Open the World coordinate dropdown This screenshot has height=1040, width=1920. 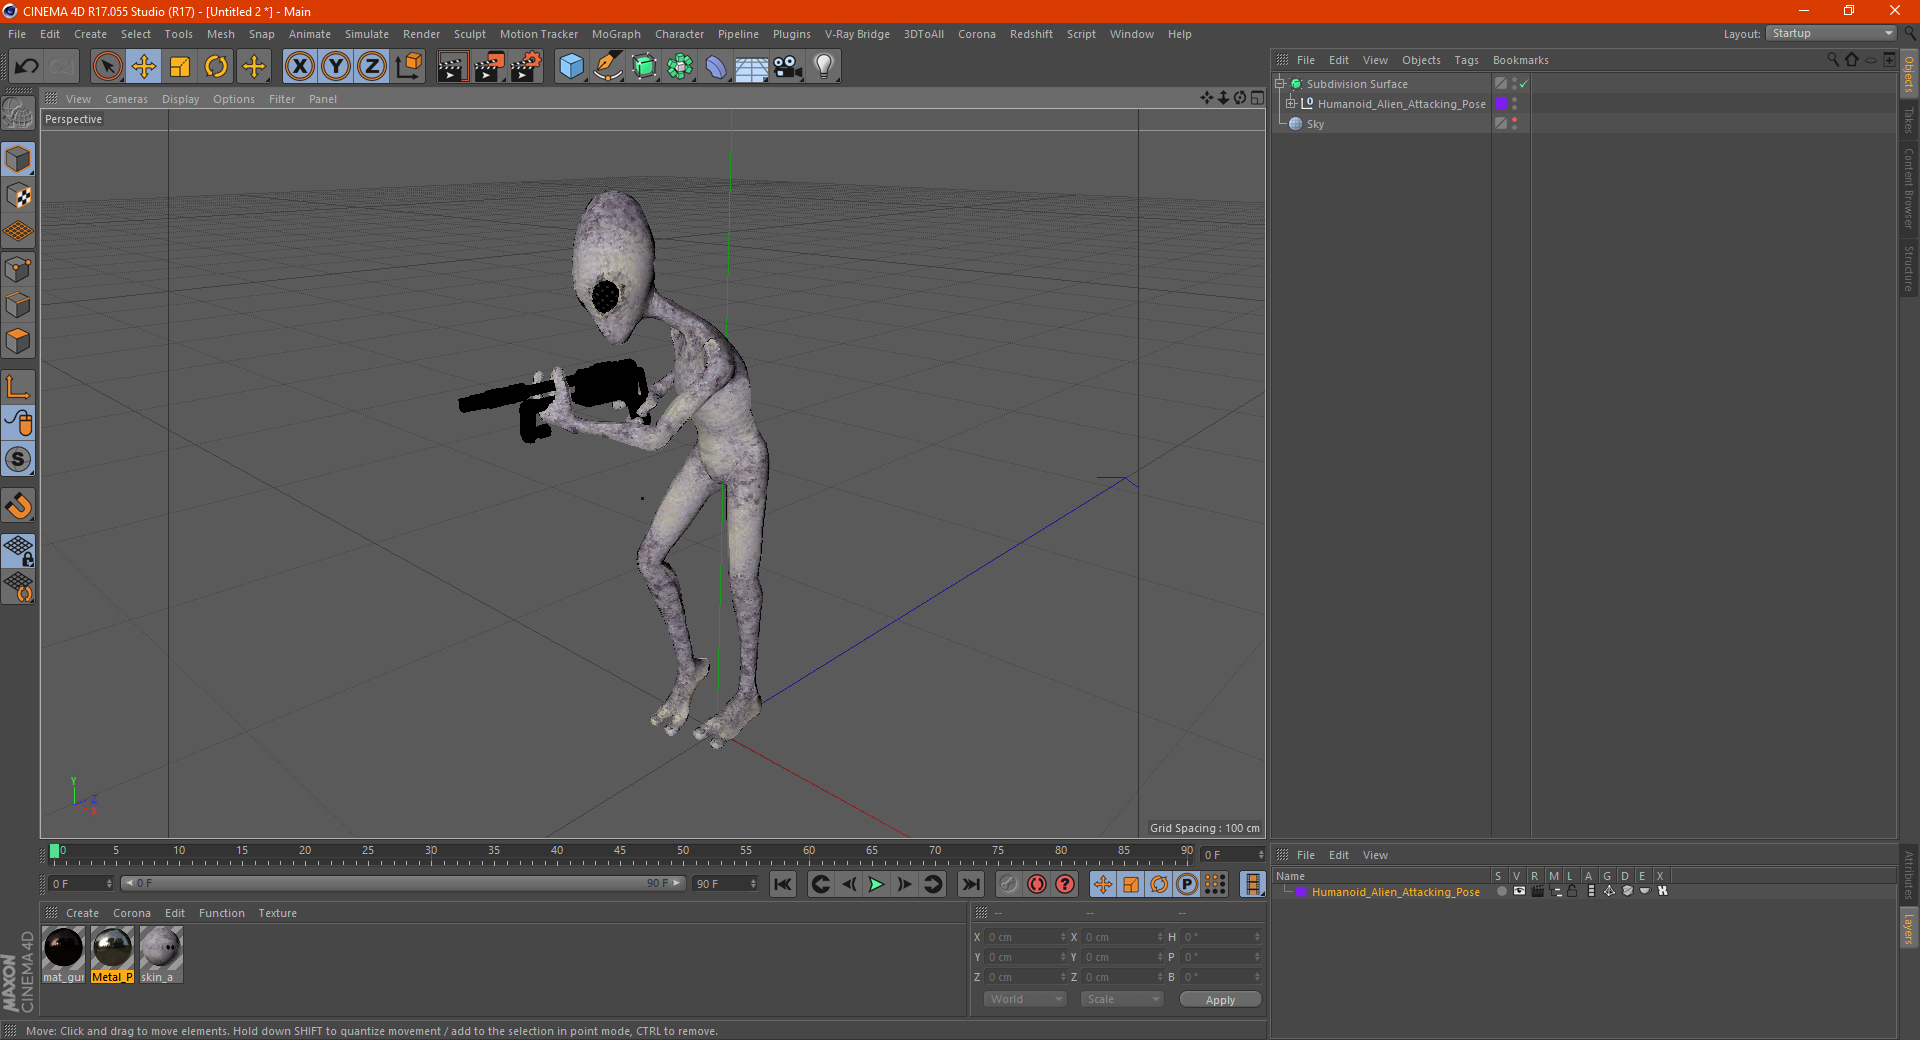[1025, 999]
